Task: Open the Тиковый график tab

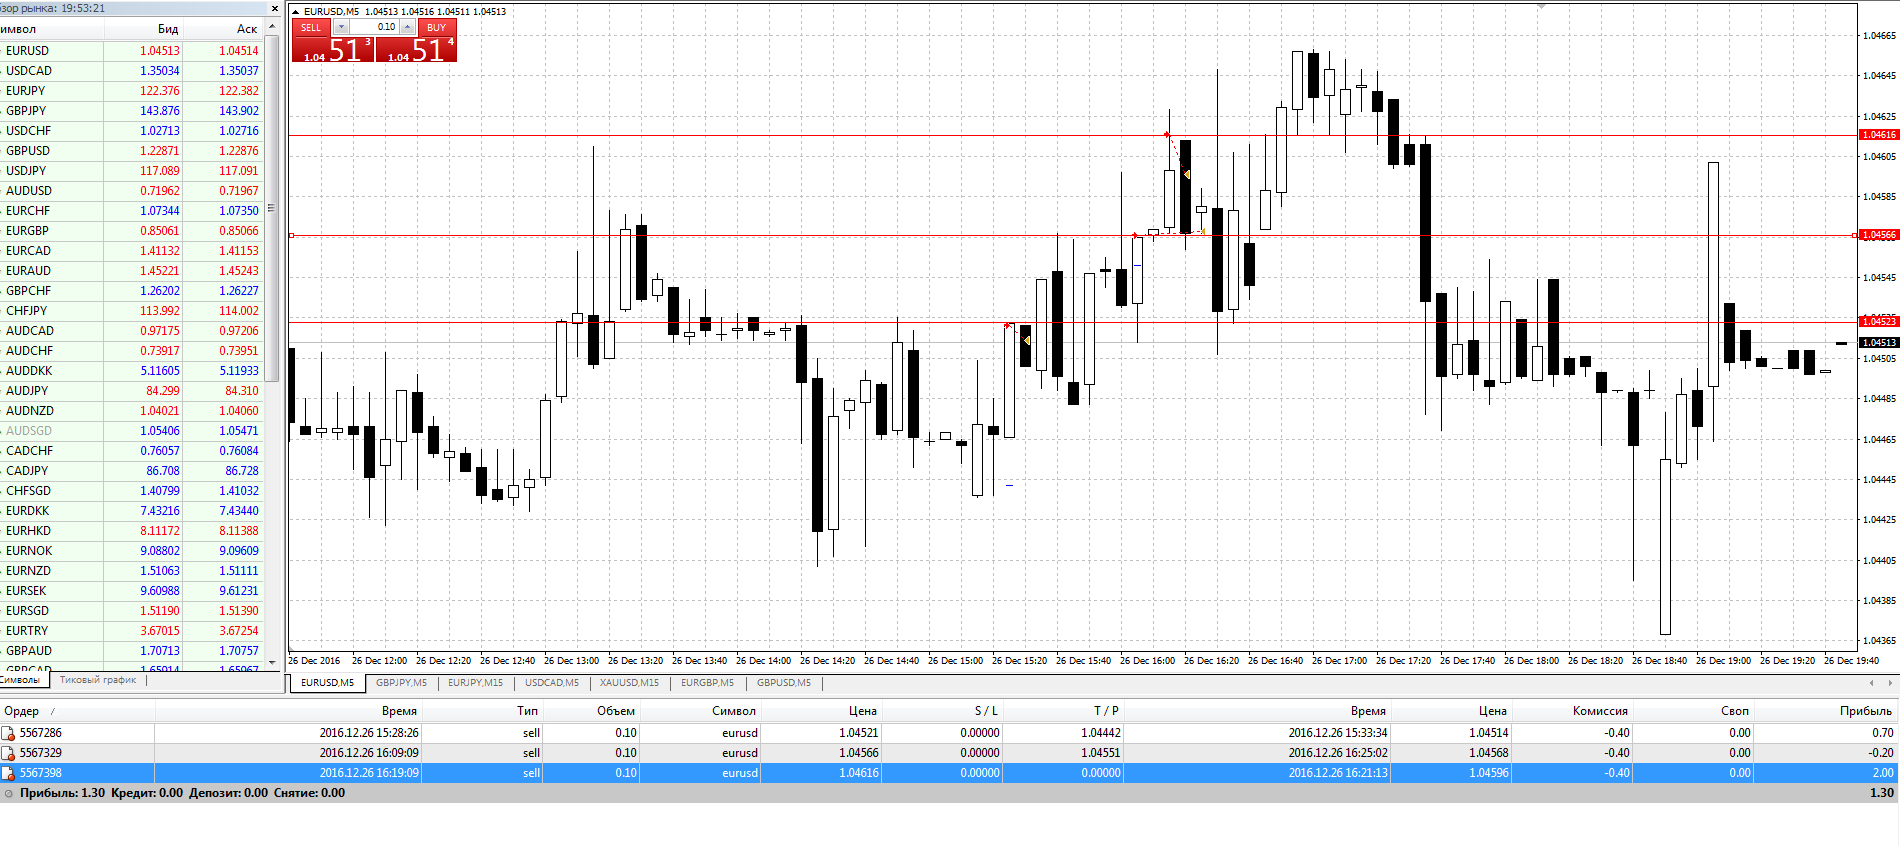Action: (98, 680)
